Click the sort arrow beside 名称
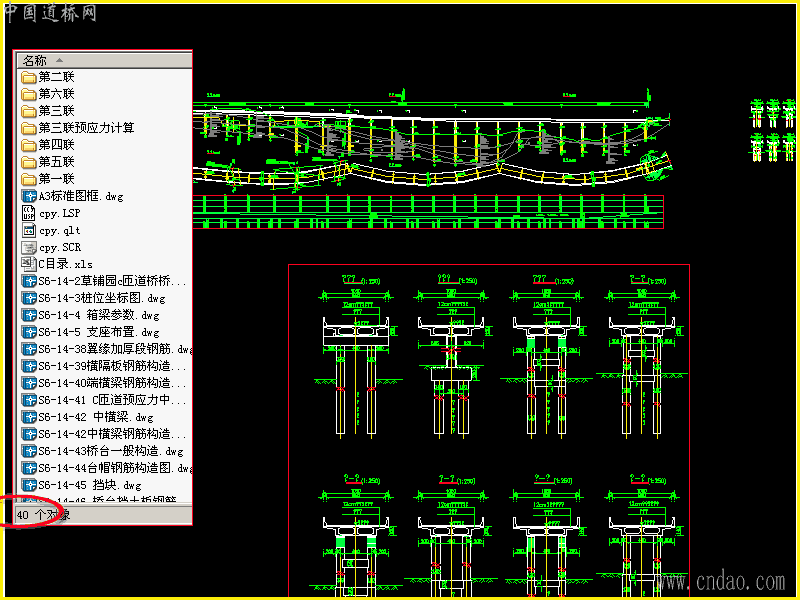This screenshot has height=600, width=800. [60, 60]
